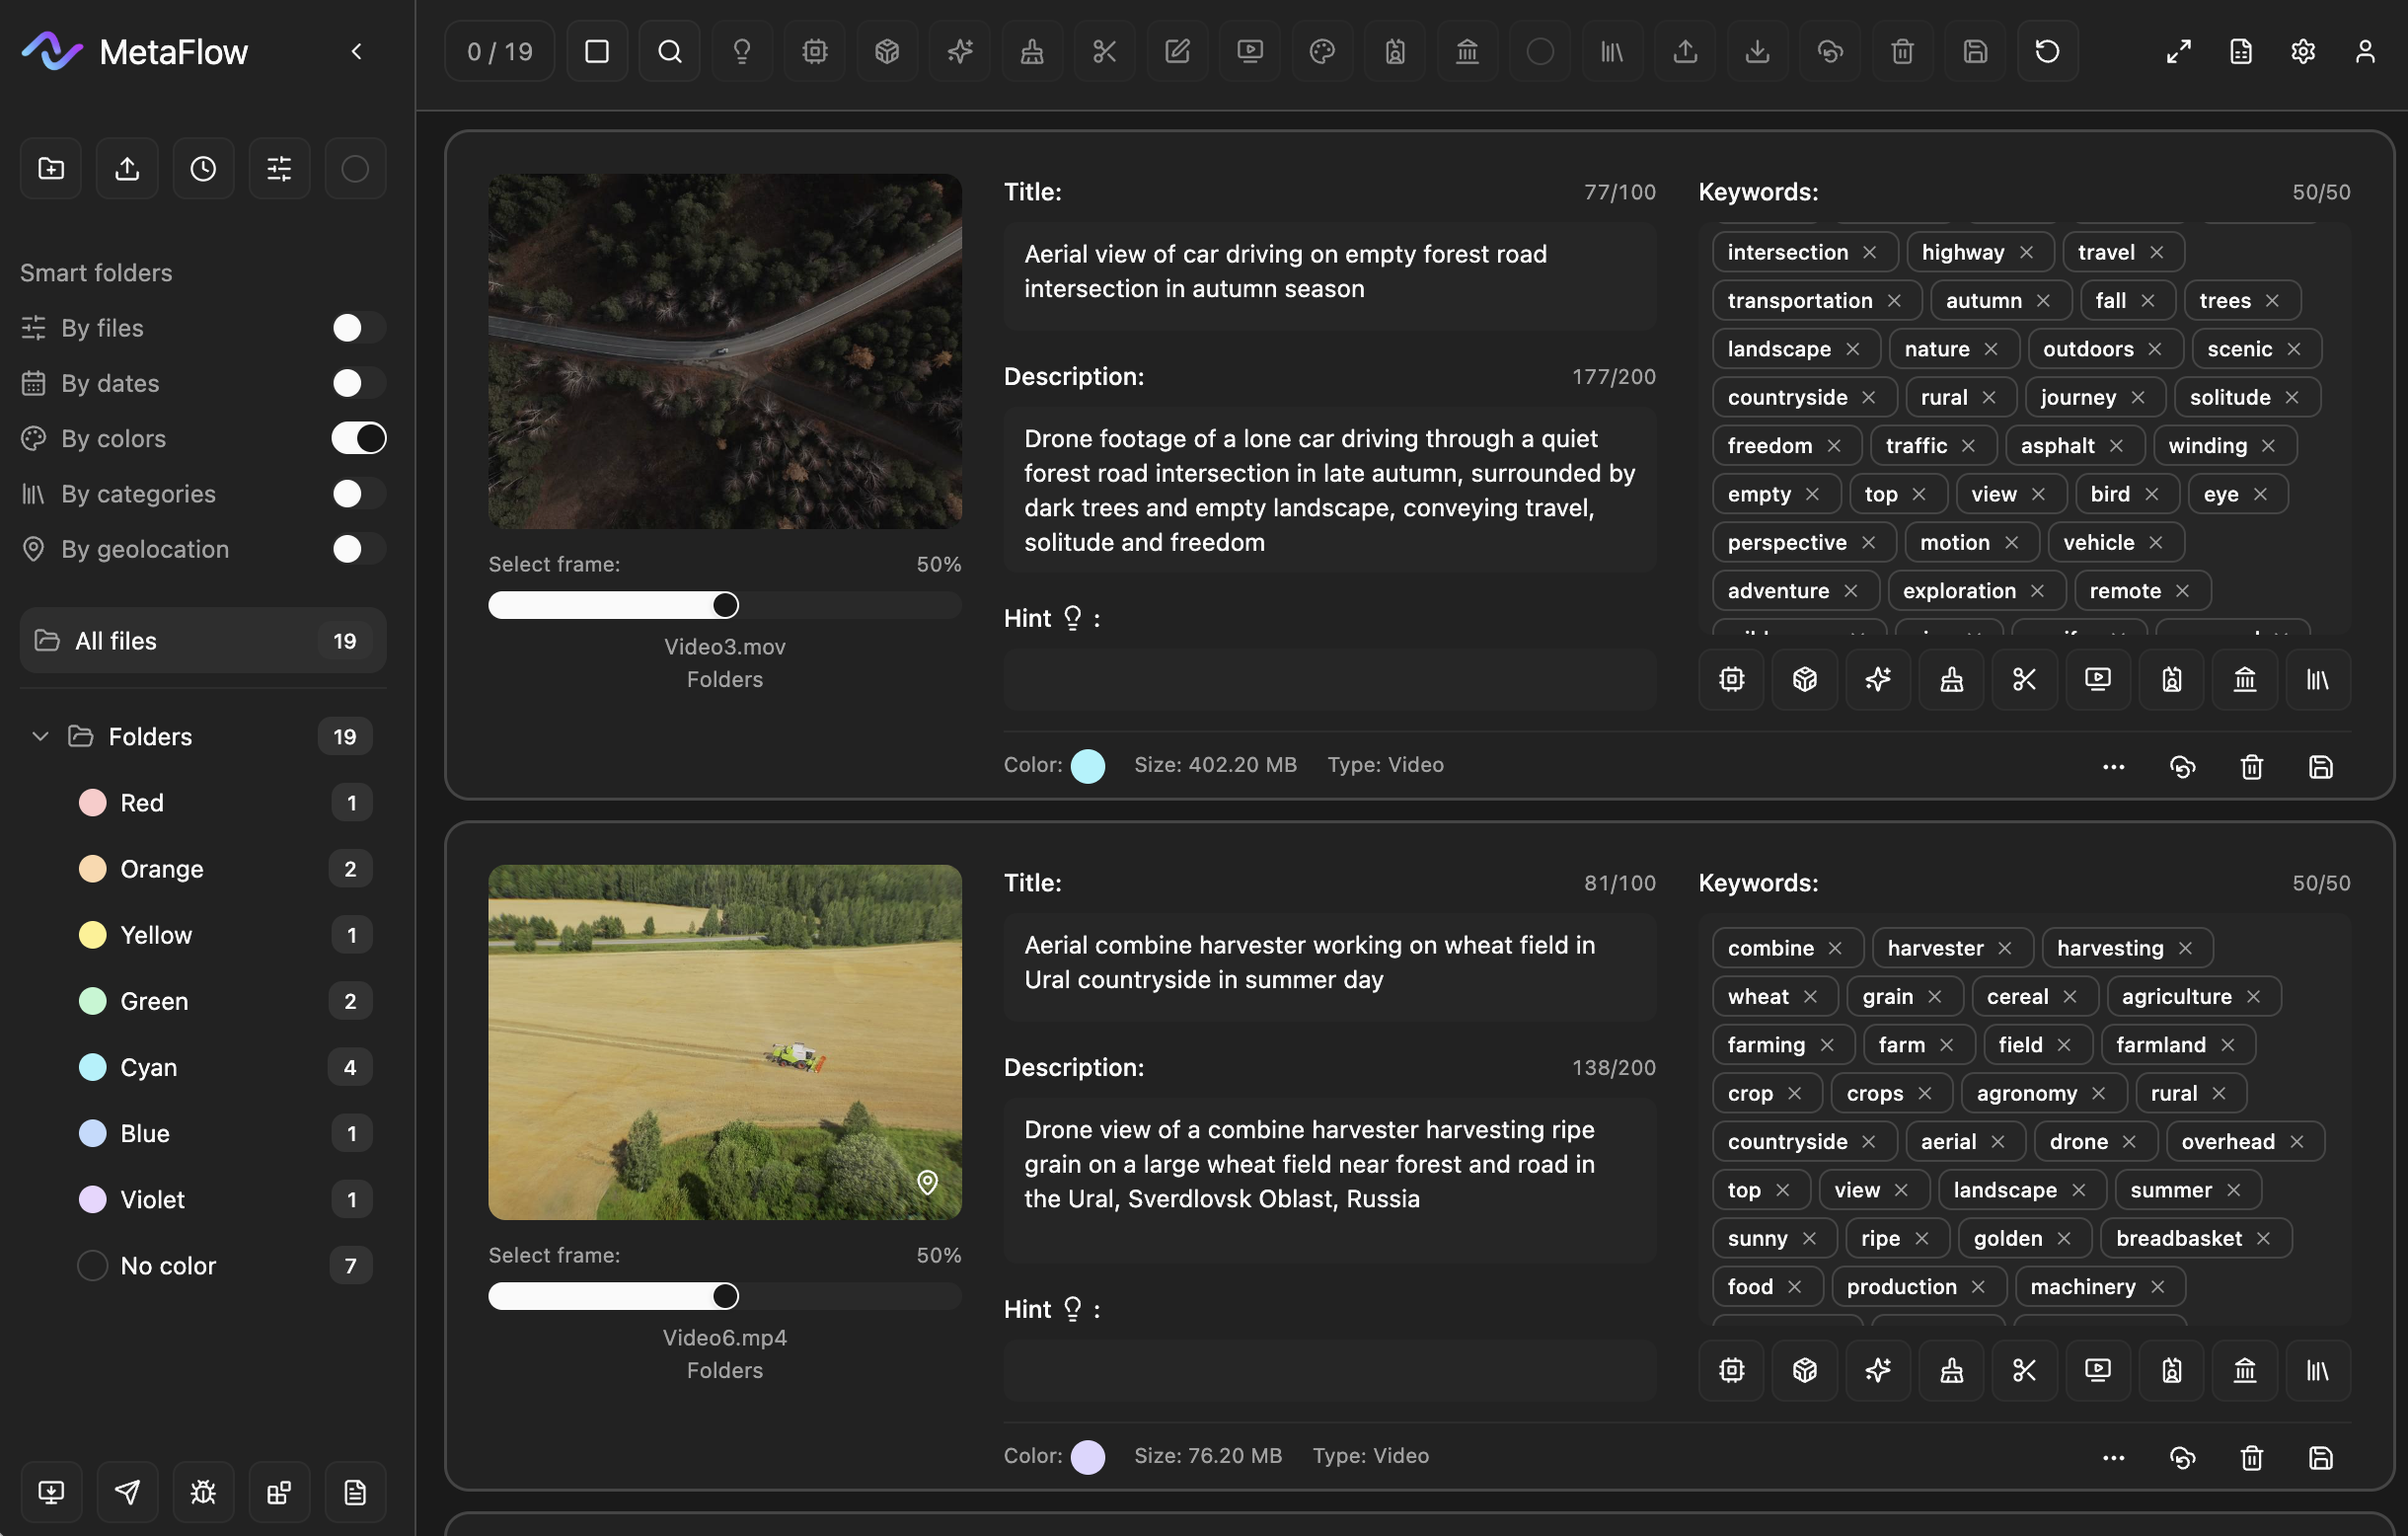Enable the By geolocation smart folder
Viewport: 2408px width, 1536px height.
point(358,549)
